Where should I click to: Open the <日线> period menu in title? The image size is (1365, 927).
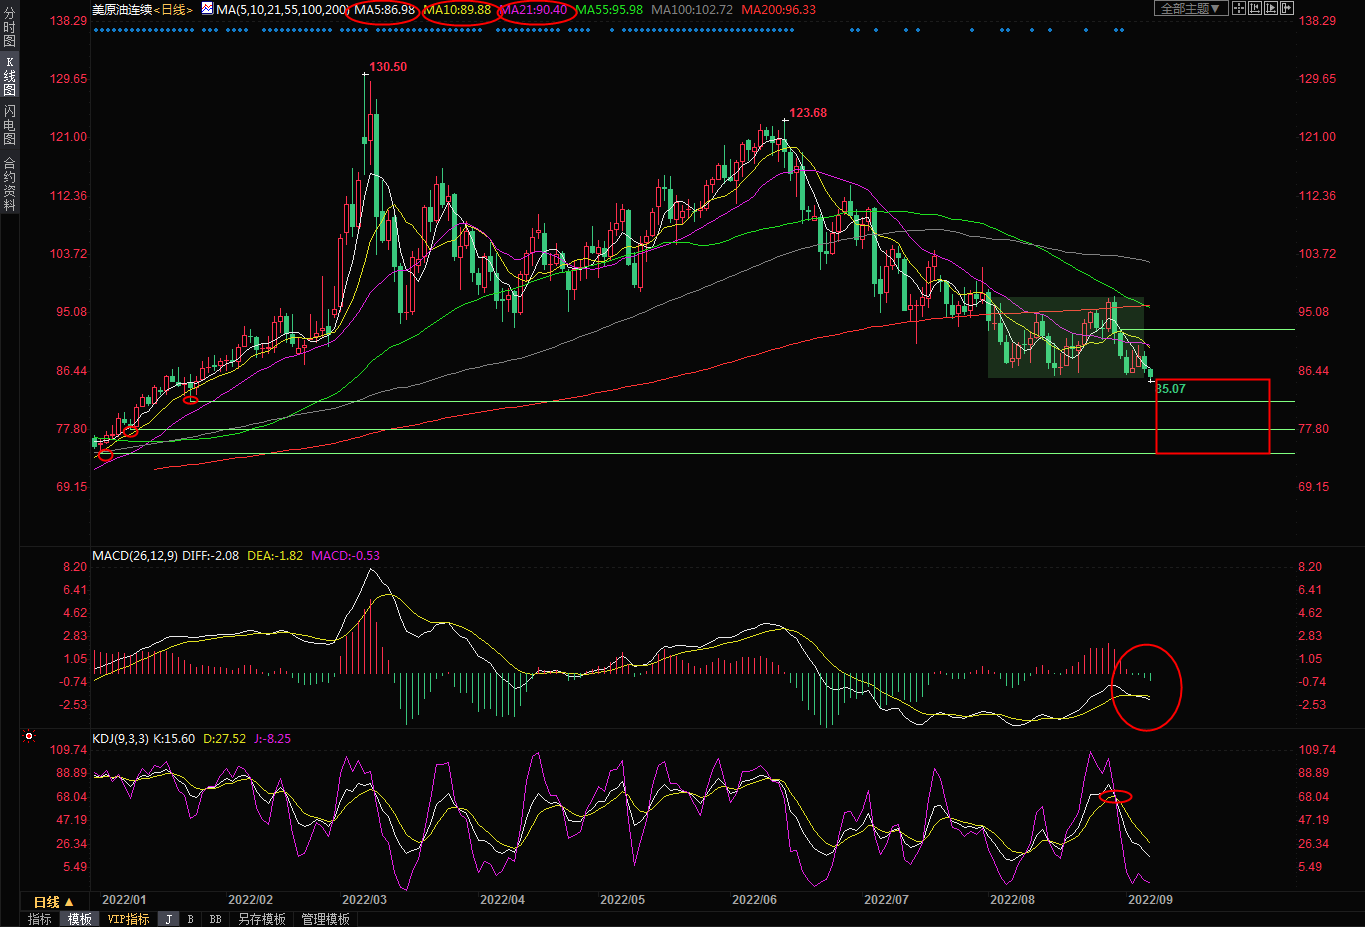click(x=174, y=9)
